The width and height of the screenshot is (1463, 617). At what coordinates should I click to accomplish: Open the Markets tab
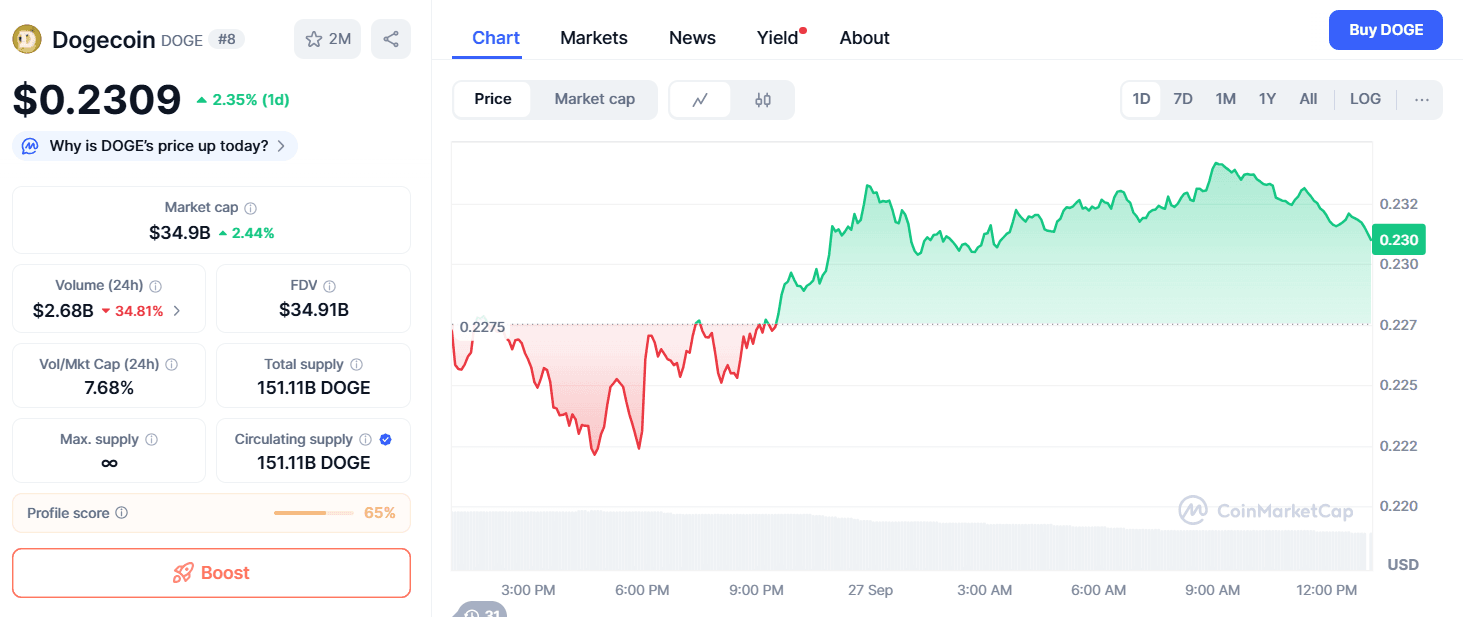(594, 38)
